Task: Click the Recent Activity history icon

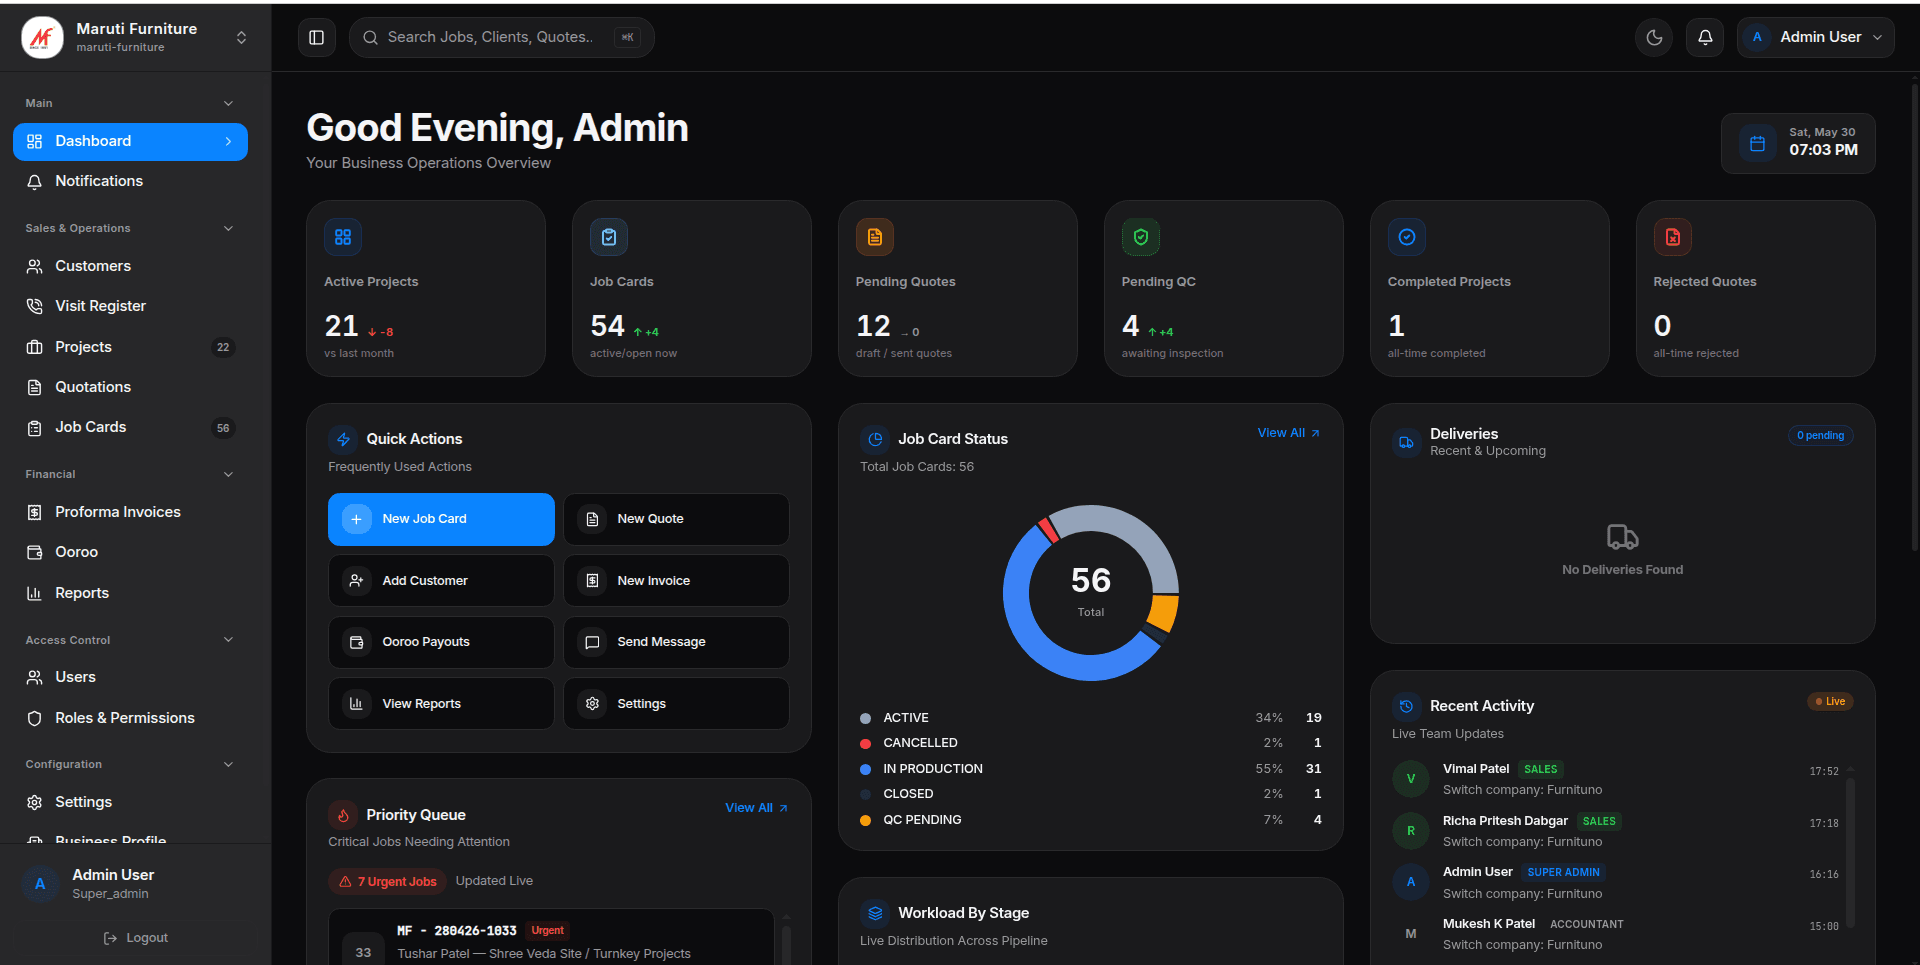Action: pyautogui.click(x=1406, y=706)
